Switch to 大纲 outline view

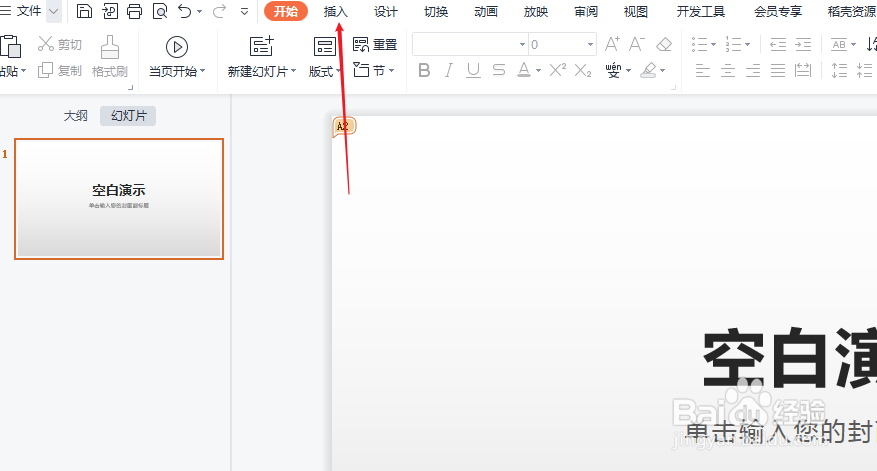tap(76, 116)
